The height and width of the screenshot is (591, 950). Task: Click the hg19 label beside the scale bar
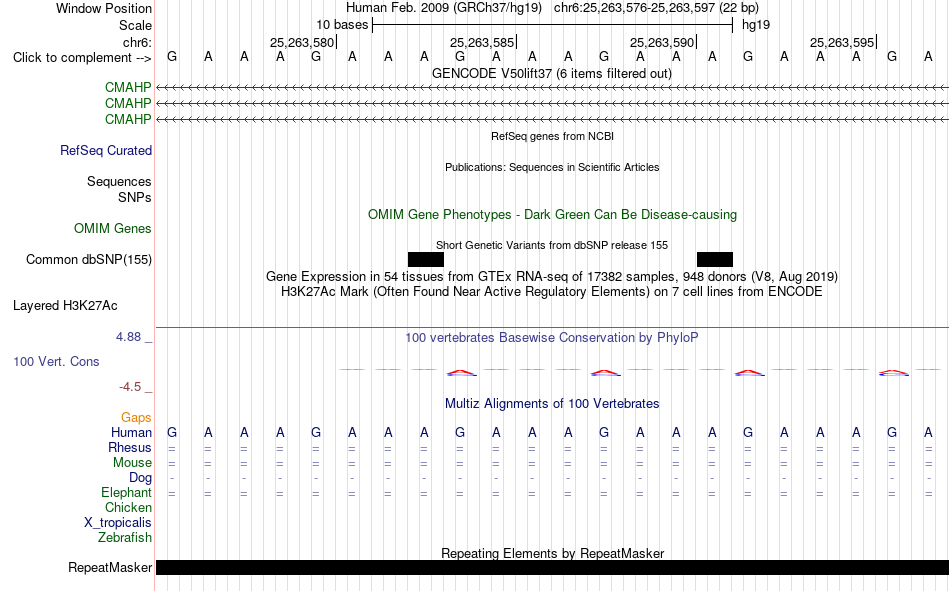(756, 25)
